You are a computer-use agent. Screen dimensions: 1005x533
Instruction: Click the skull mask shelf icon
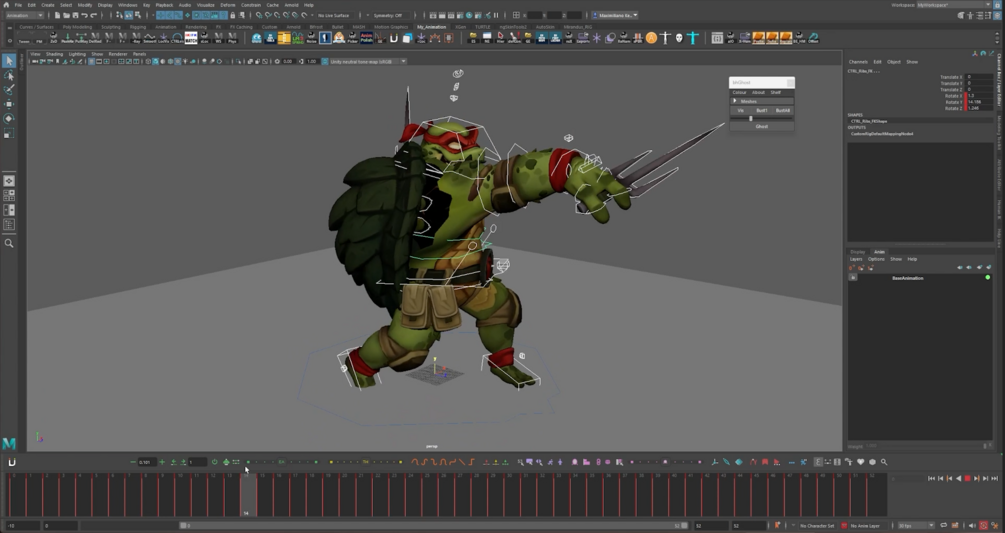click(679, 38)
